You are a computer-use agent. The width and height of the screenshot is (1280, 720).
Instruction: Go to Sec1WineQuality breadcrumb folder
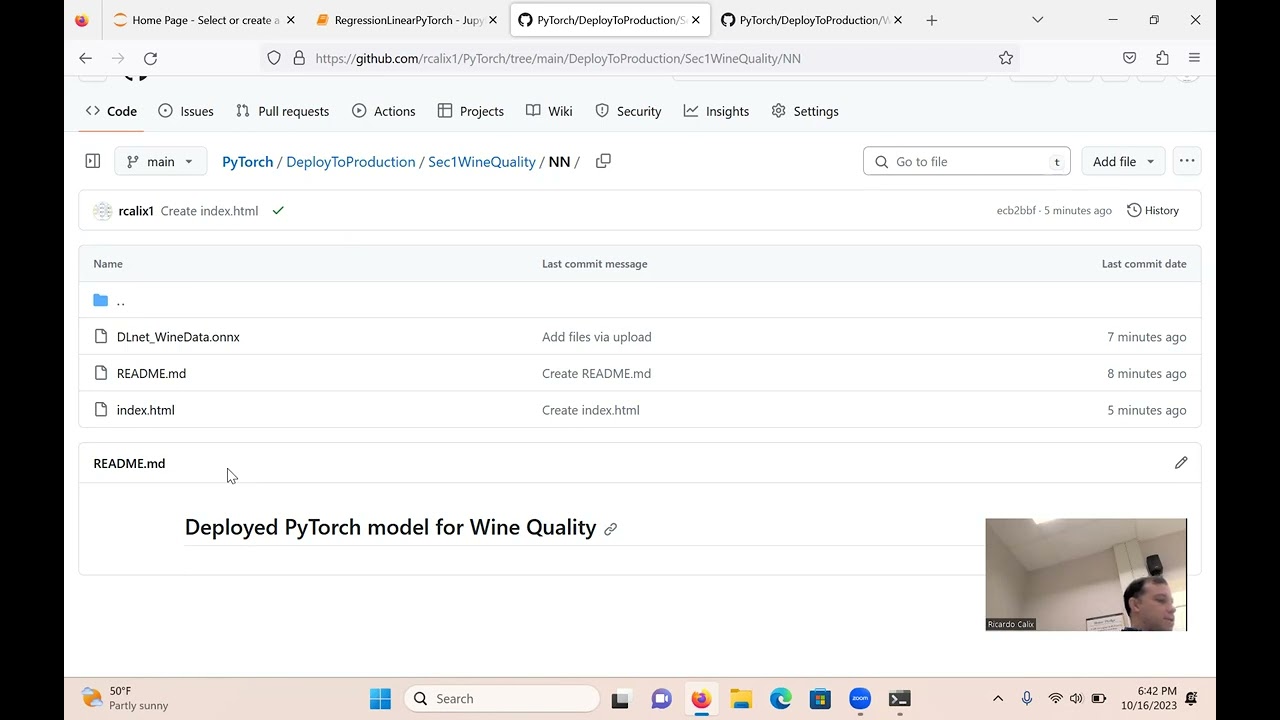tap(481, 162)
